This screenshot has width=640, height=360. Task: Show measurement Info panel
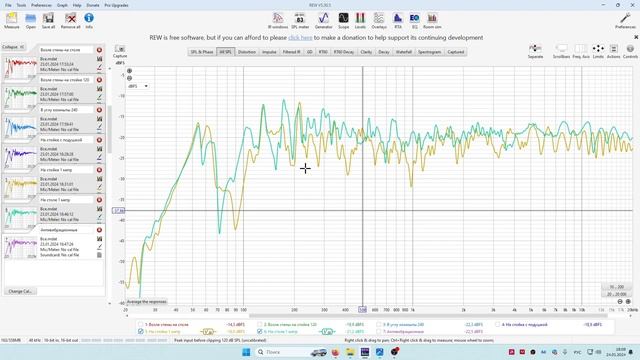89,20
